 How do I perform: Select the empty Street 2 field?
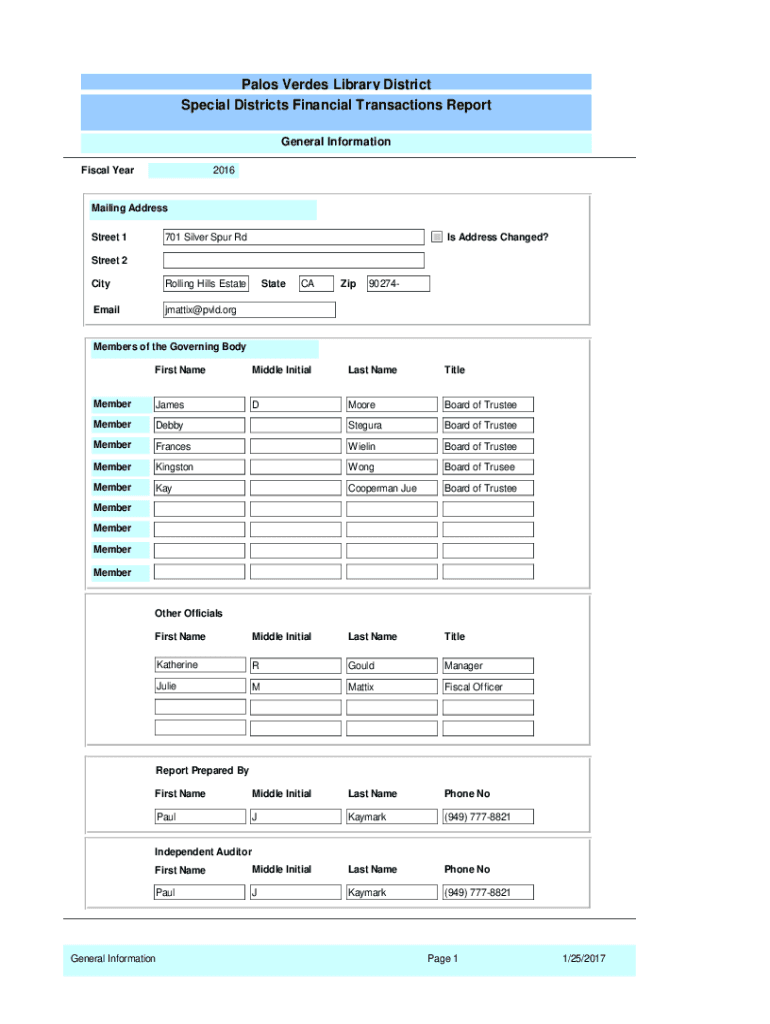(293, 261)
